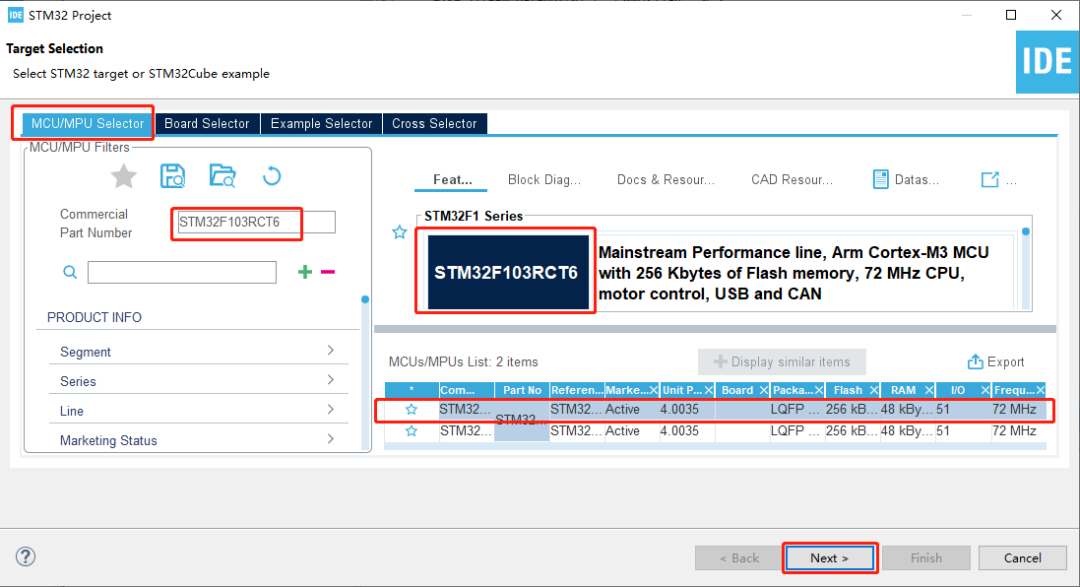Expand the Line filter

tap(331, 410)
